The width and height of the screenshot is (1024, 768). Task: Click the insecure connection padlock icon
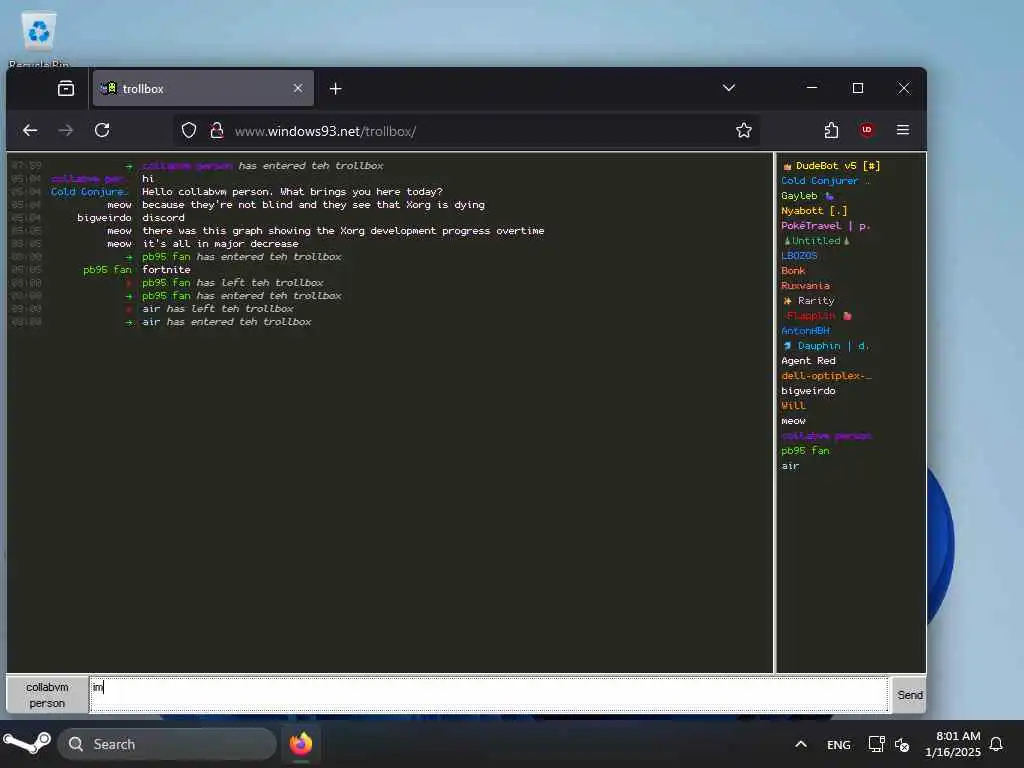click(x=217, y=131)
